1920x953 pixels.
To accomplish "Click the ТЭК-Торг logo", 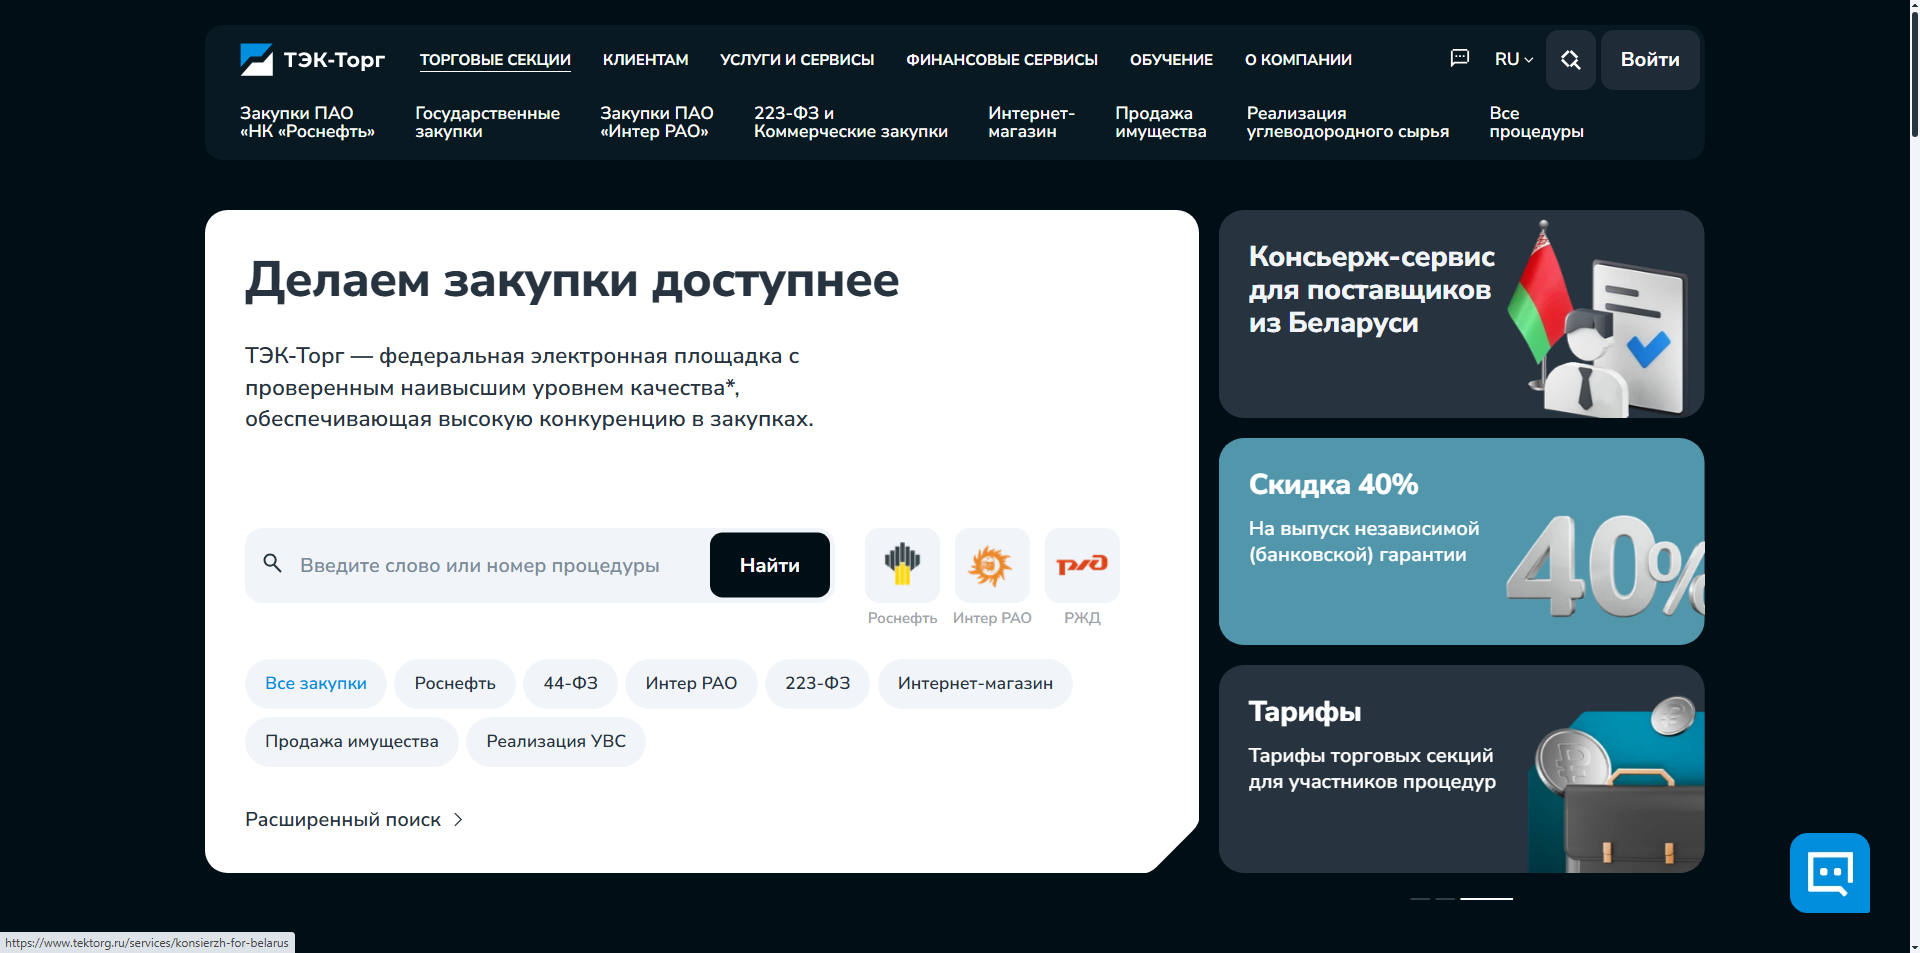I will coord(312,60).
